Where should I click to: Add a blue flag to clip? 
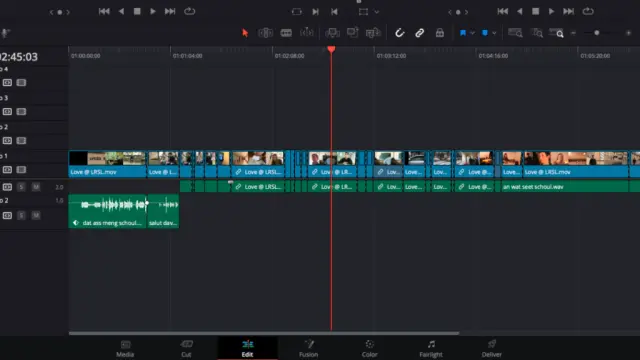pyautogui.click(x=463, y=33)
